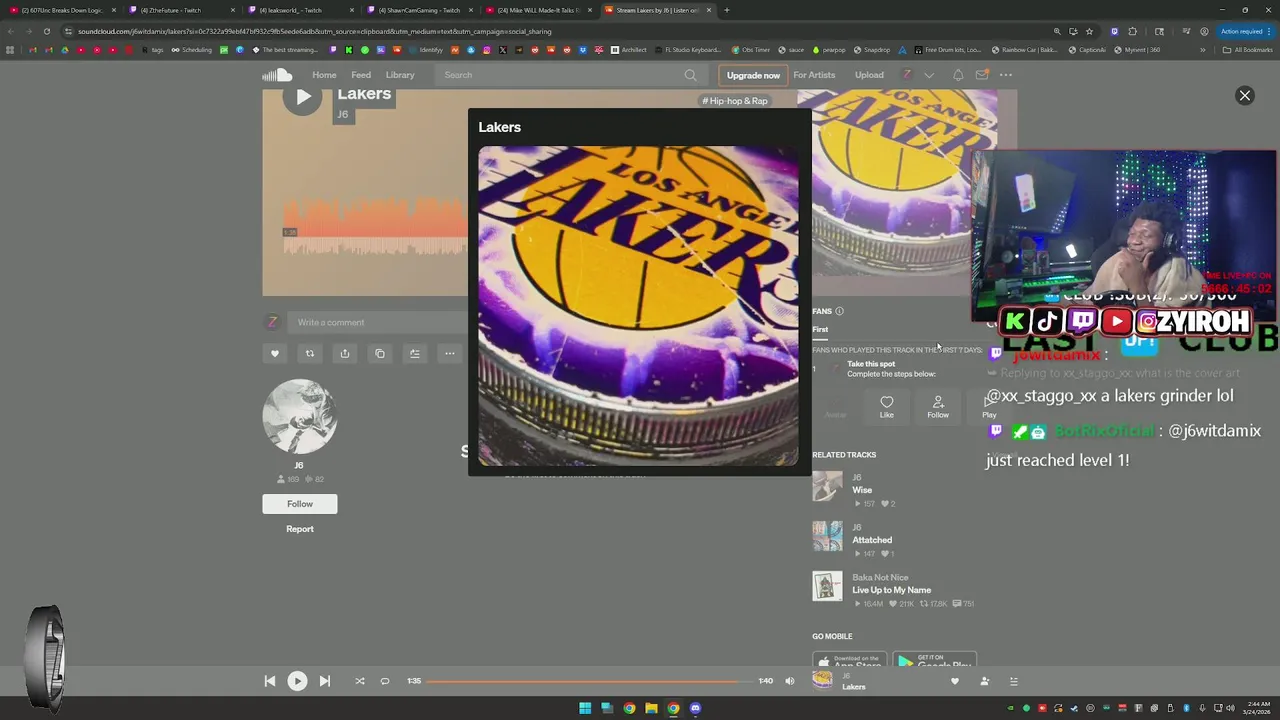
Task: Click the Write a comment field
Action: [x=378, y=322]
